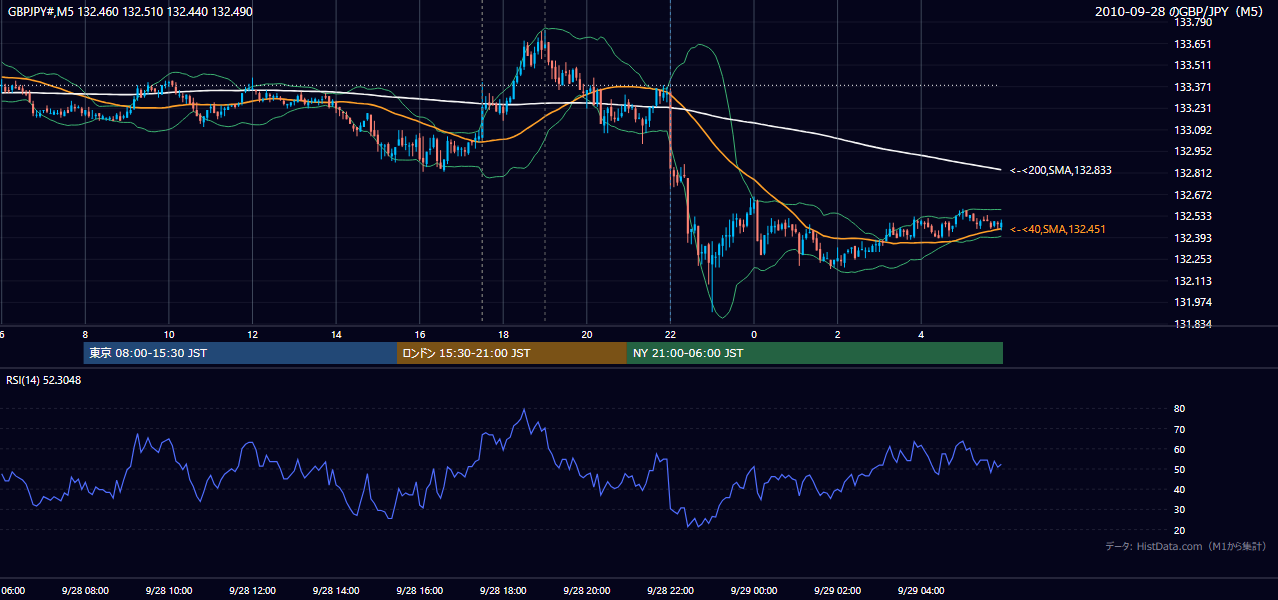The height and width of the screenshot is (600, 1278).
Task: Select the 200 SMA 132.833 label
Action: click(1060, 170)
